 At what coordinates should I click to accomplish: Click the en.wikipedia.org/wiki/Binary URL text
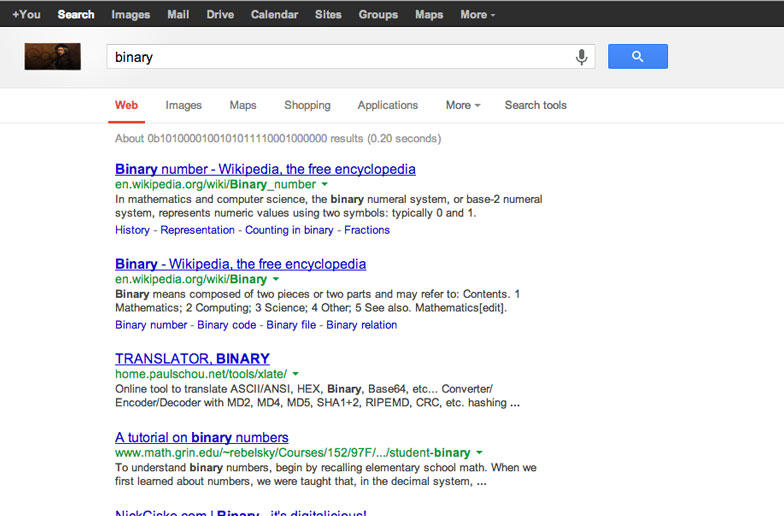[191, 280]
